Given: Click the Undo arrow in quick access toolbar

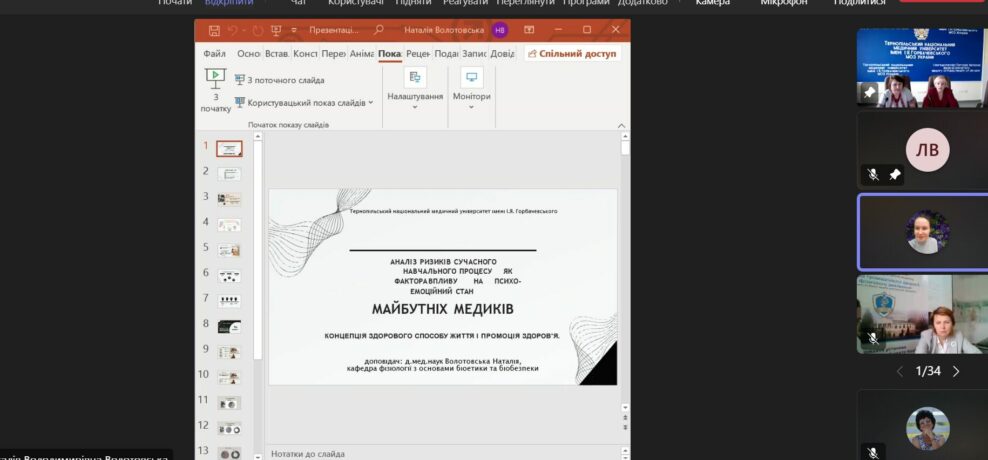Looking at the screenshot, I should [x=234, y=30].
